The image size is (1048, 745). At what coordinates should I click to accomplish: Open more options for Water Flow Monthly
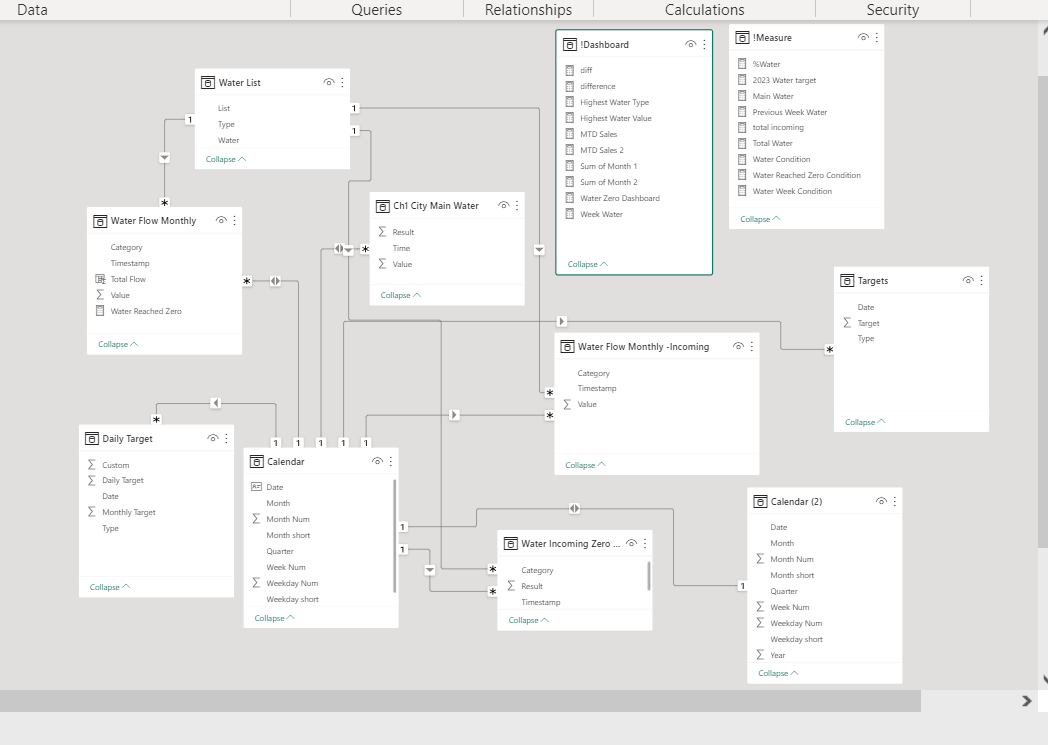coord(235,220)
